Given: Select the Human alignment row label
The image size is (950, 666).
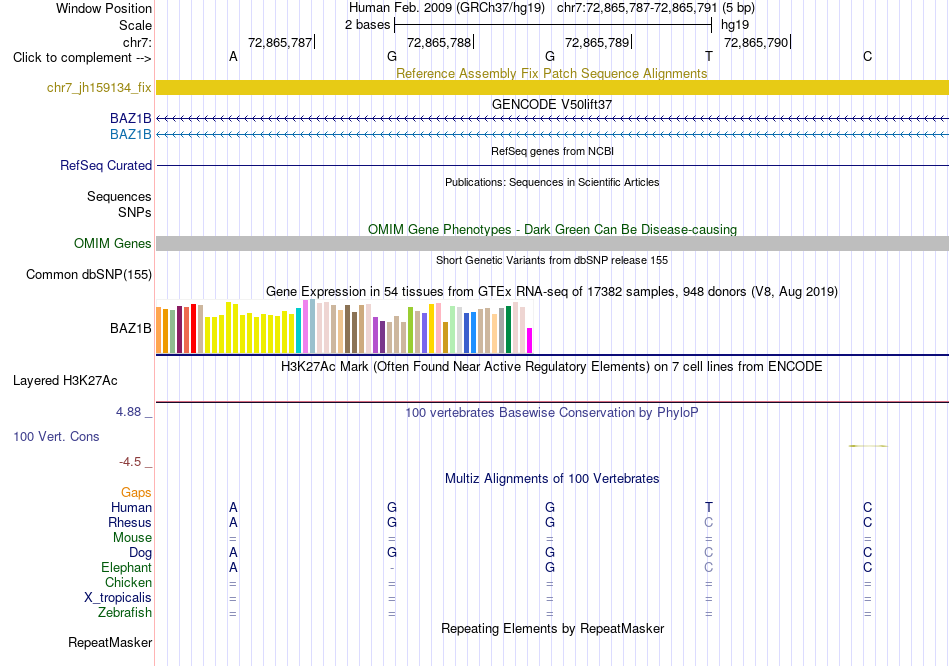Looking at the screenshot, I should coord(131,508).
